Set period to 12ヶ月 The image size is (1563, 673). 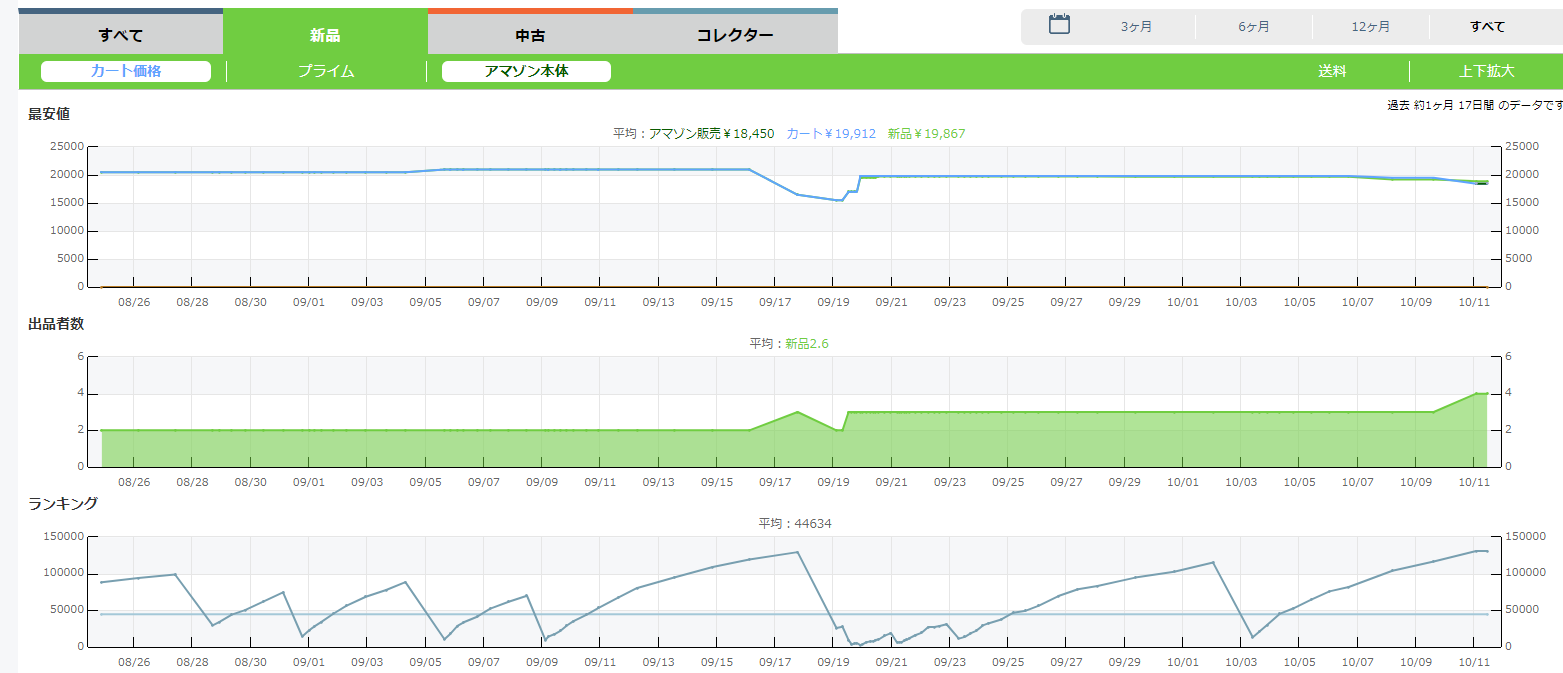click(x=1370, y=27)
